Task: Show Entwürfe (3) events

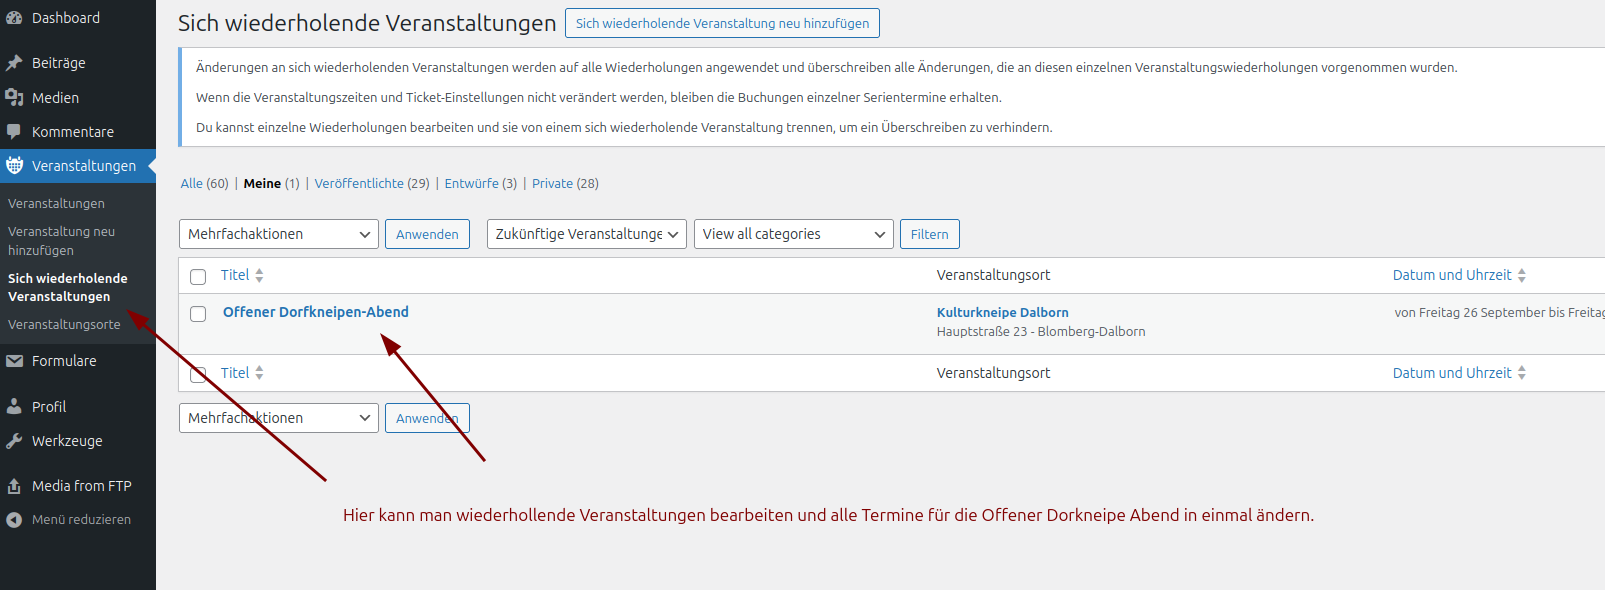Action: [x=481, y=184]
